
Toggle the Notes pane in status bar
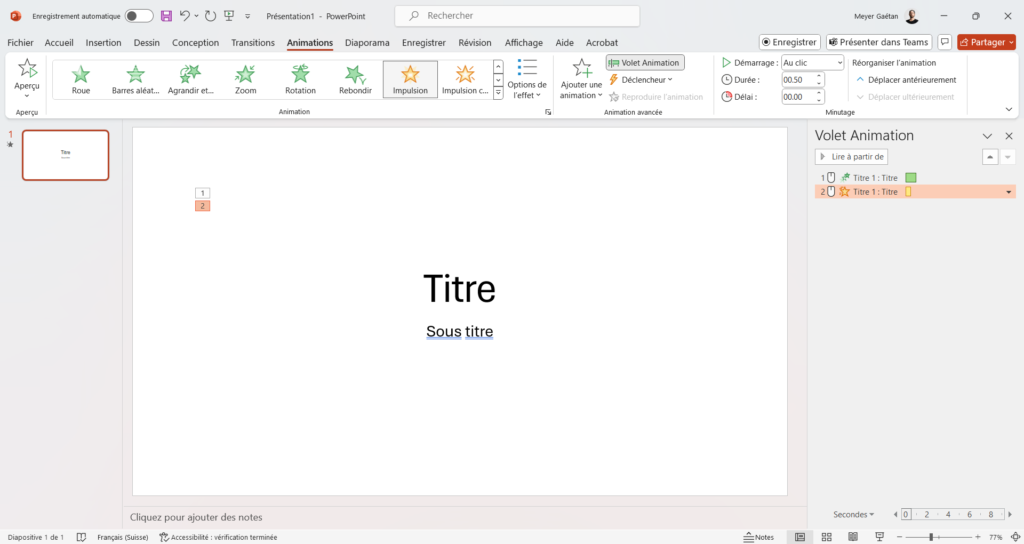(x=759, y=537)
